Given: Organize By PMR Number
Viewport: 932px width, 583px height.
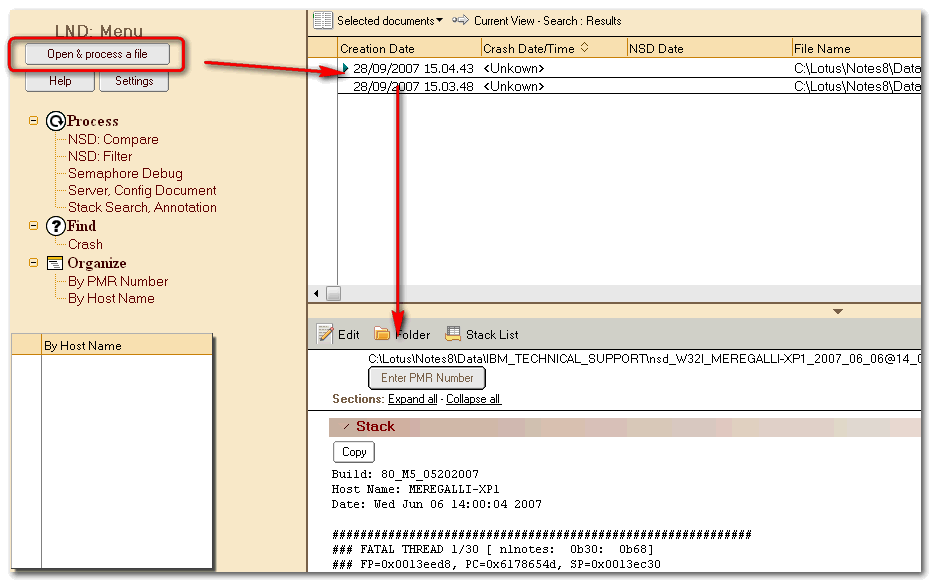Looking at the screenshot, I should [x=118, y=282].
